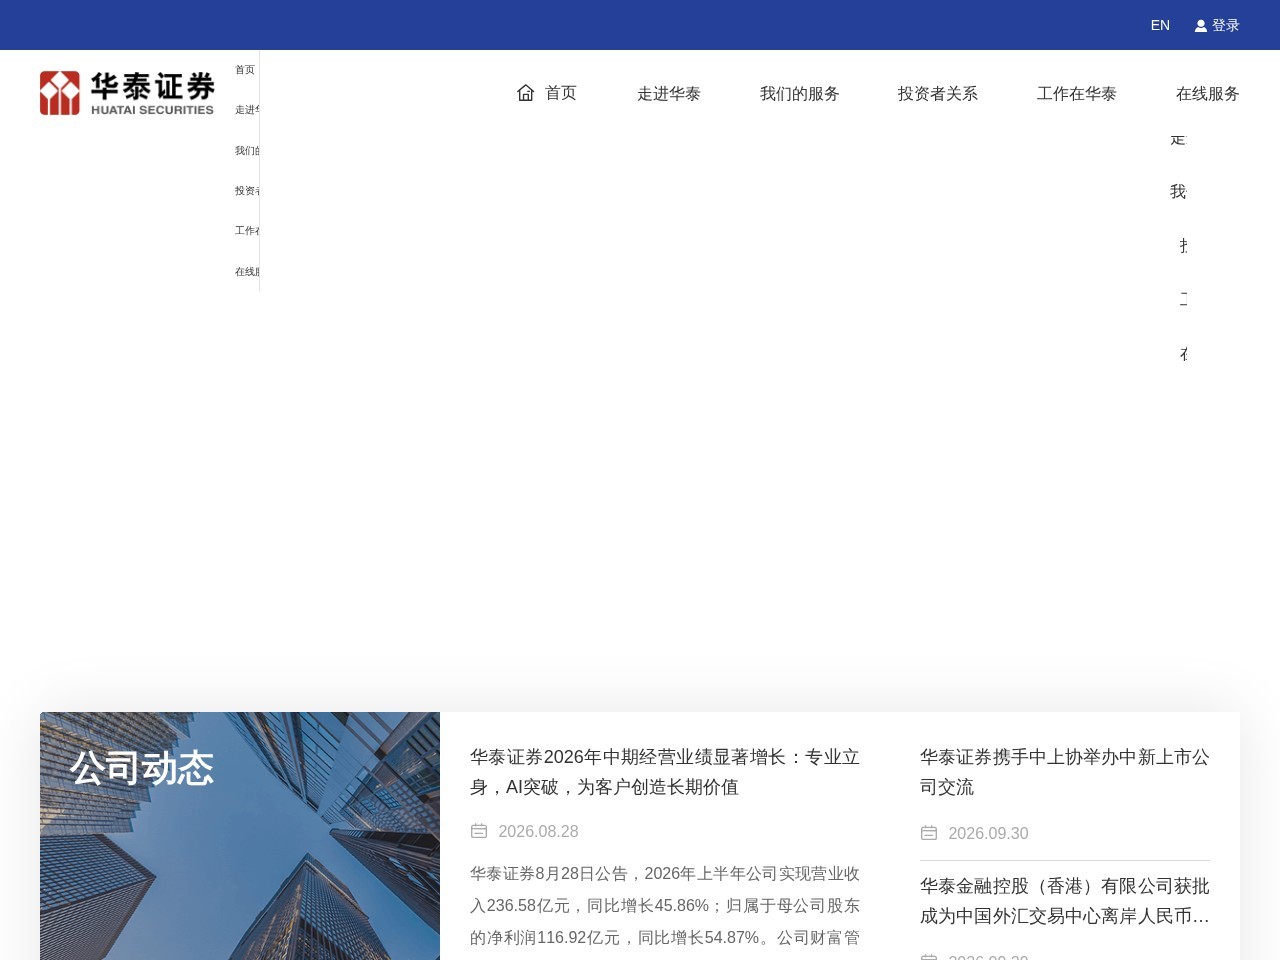This screenshot has width=1280, height=960.
Task: Click the calendar icon beside 2026.08.28
Action: pyautogui.click(x=479, y=831)
